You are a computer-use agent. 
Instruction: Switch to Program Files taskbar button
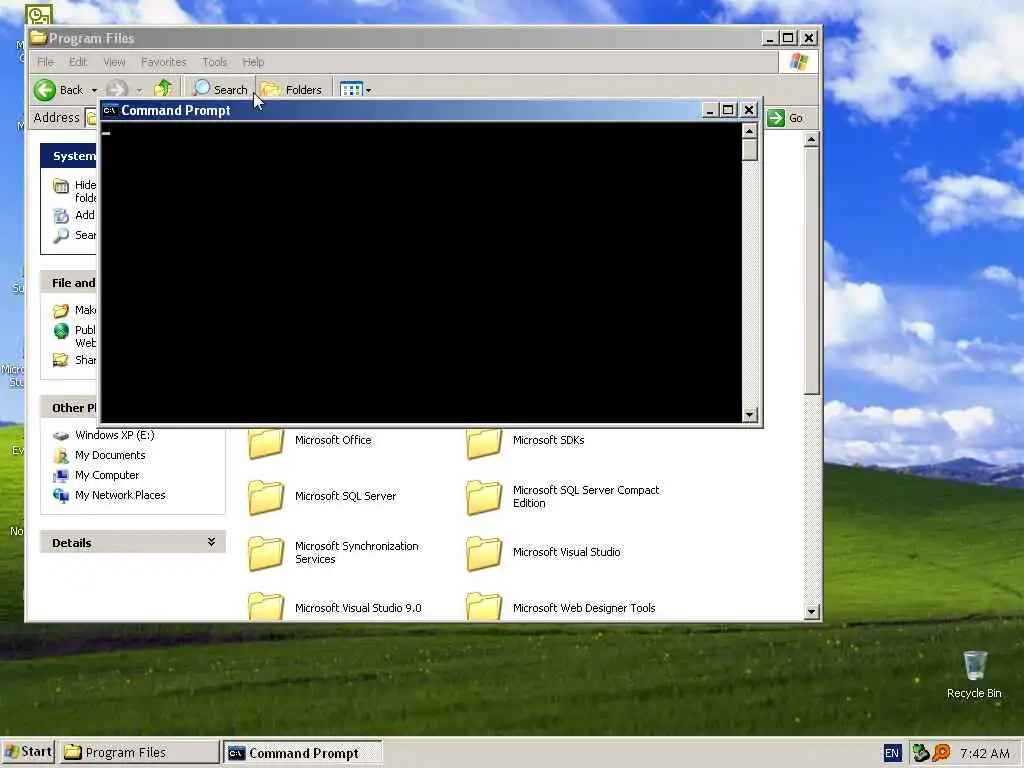tap(139, 752)
